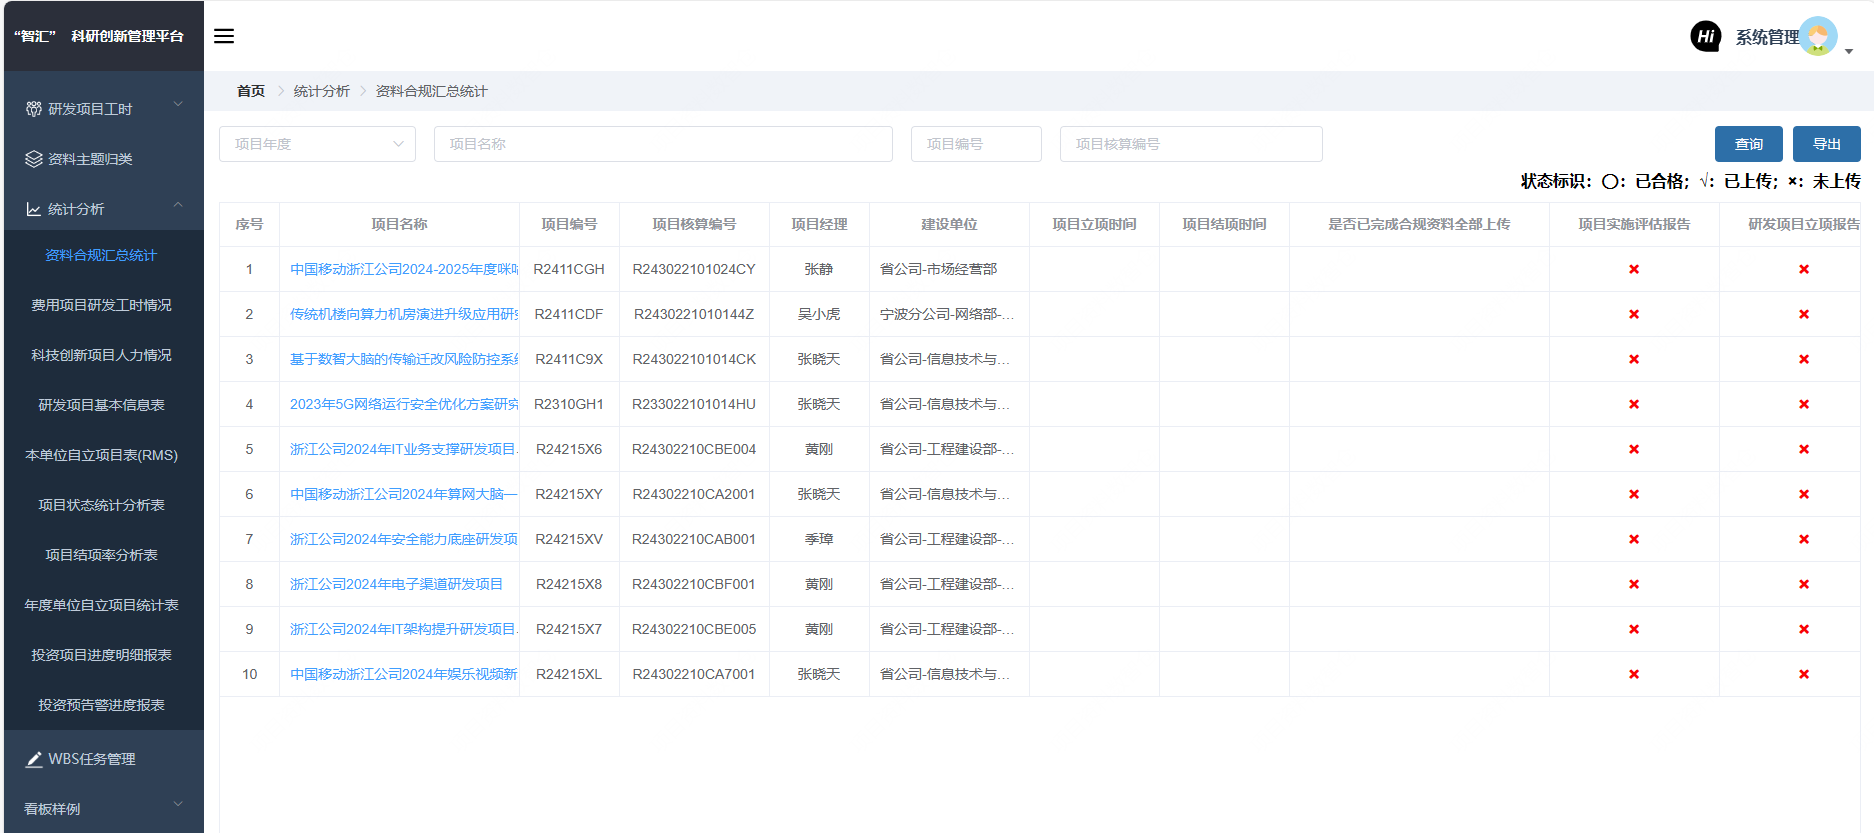Select 项目结项率分析表 in sidebar
This screenshot has height=833, width=1874.
click(101, 555)
